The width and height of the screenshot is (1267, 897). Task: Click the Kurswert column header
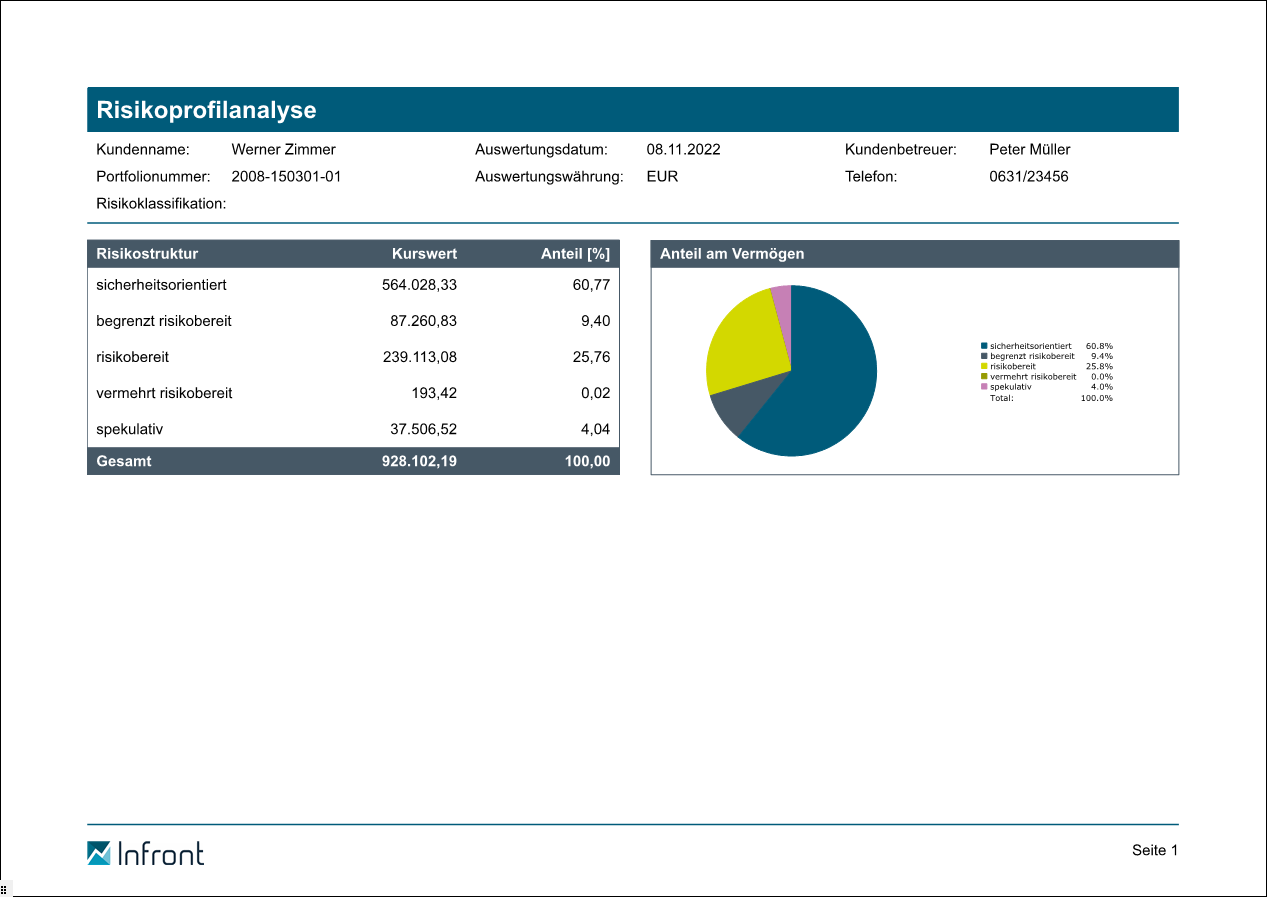(424, 254)
